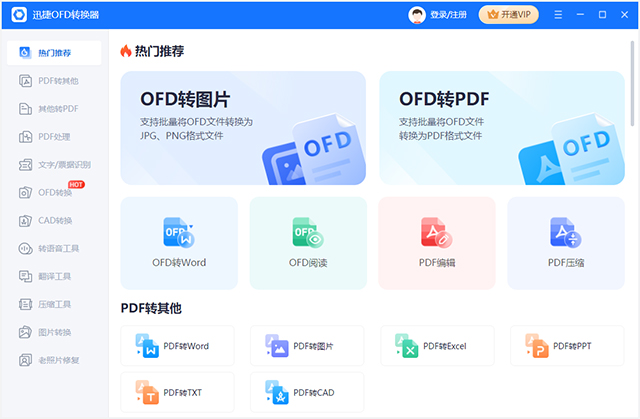This screenshot has width=640, height=419.
Task: Click the OFD转Word icon
Action: 179,232
